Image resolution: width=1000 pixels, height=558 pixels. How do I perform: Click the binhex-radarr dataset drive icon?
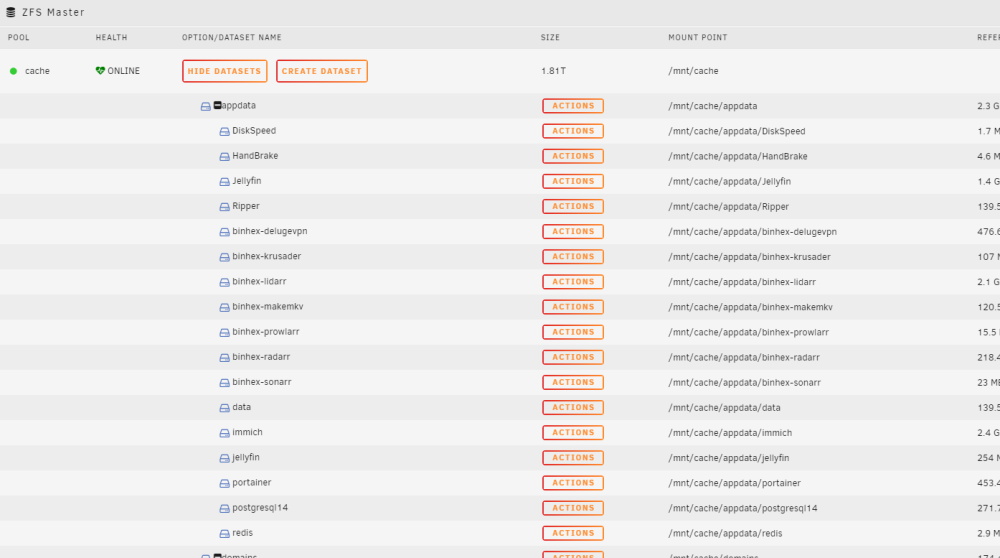click(224, 358)
